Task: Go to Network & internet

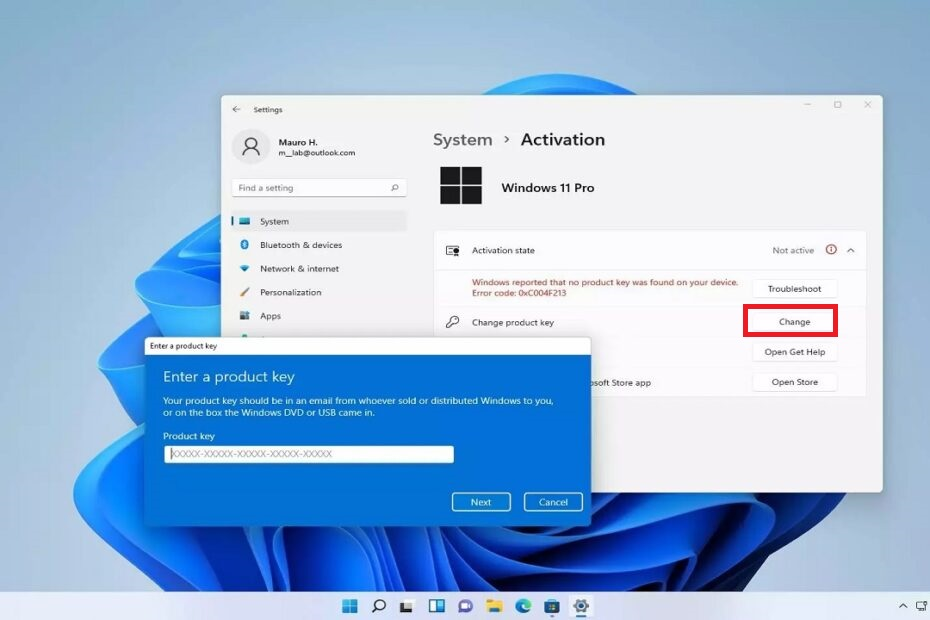Action: click(299, 269)
